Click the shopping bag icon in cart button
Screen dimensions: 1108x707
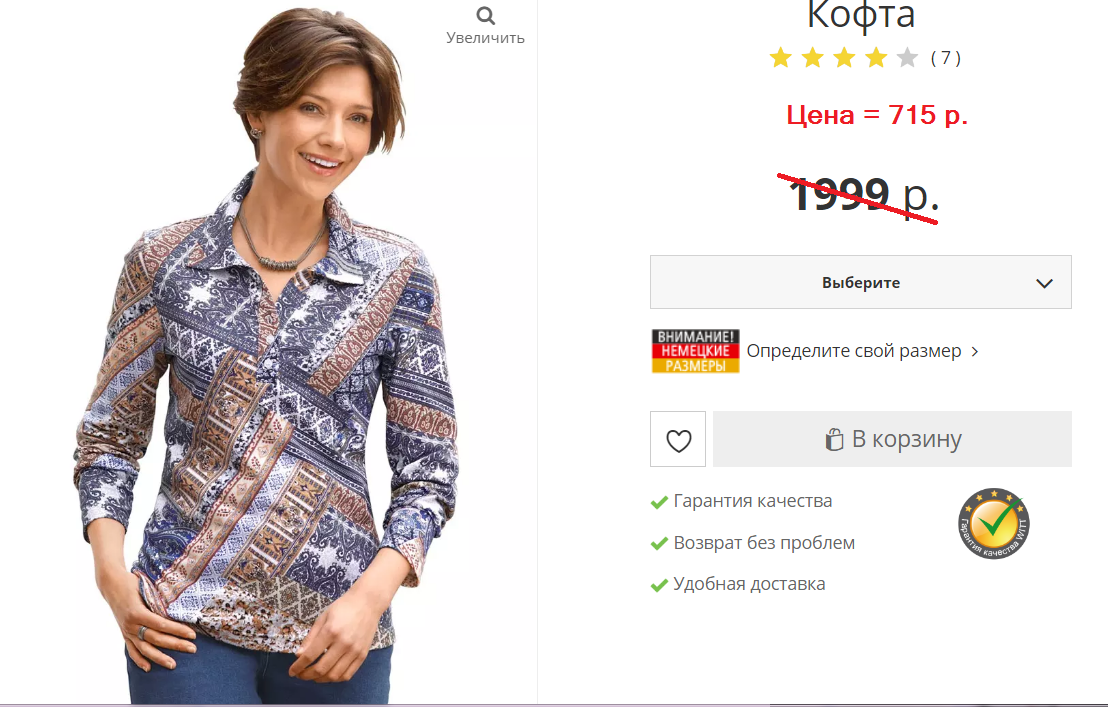(x=835, y=439)
